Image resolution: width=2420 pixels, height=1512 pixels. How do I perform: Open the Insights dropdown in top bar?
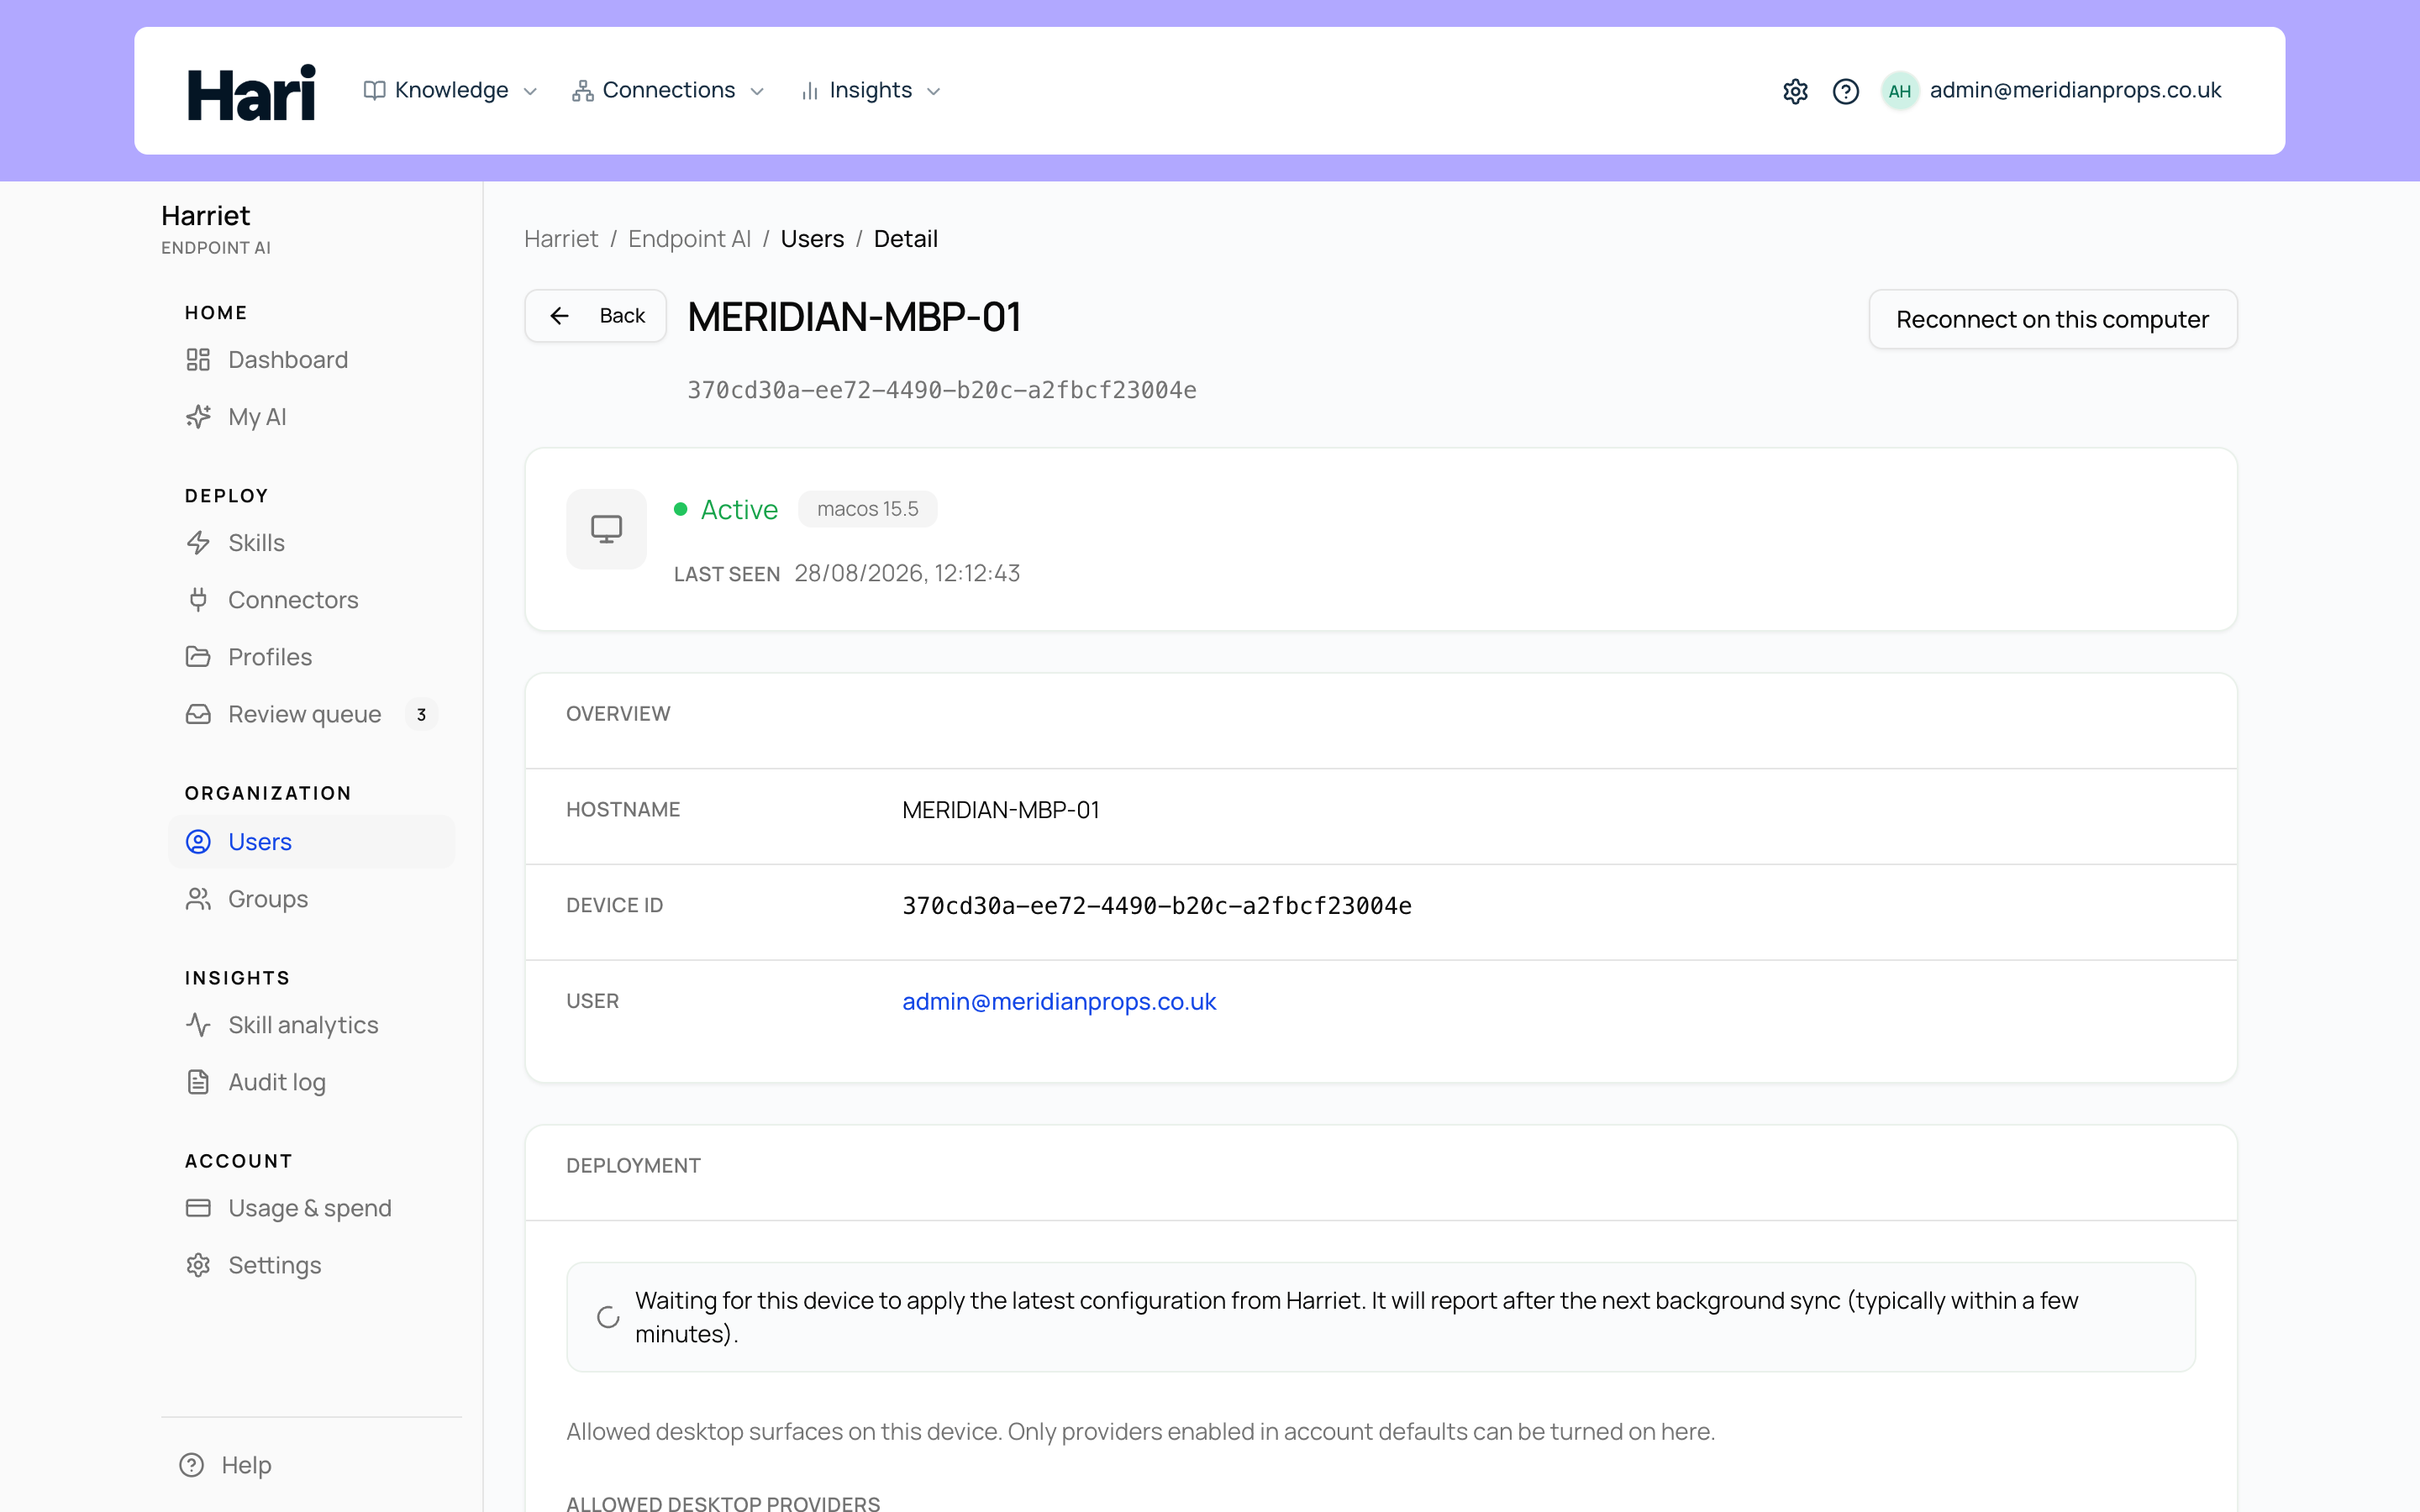(870, 90)
